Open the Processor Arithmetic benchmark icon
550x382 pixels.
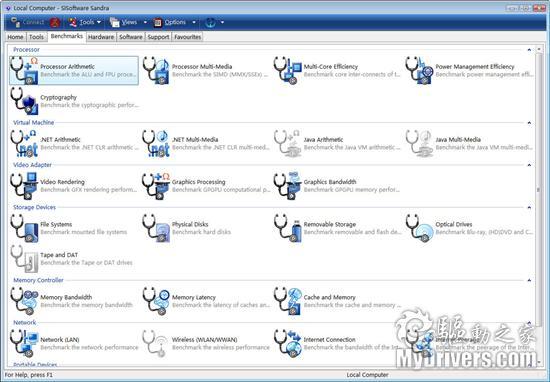click(24, 71)
